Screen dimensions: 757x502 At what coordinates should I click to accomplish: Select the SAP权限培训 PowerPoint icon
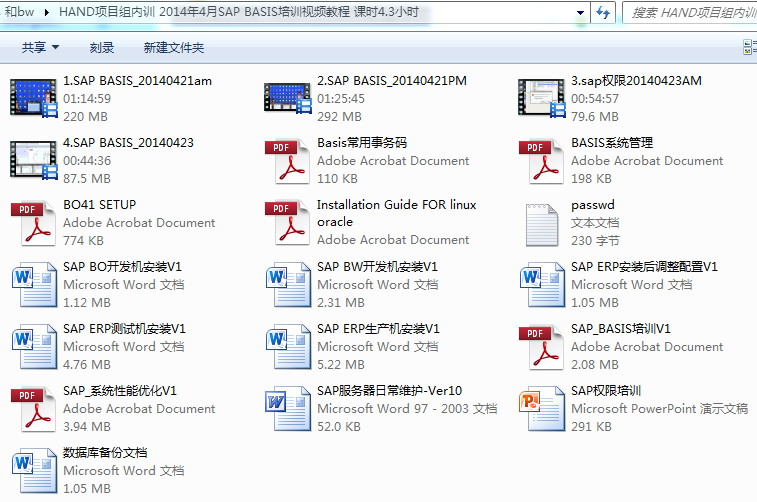[x=542, y=408]
